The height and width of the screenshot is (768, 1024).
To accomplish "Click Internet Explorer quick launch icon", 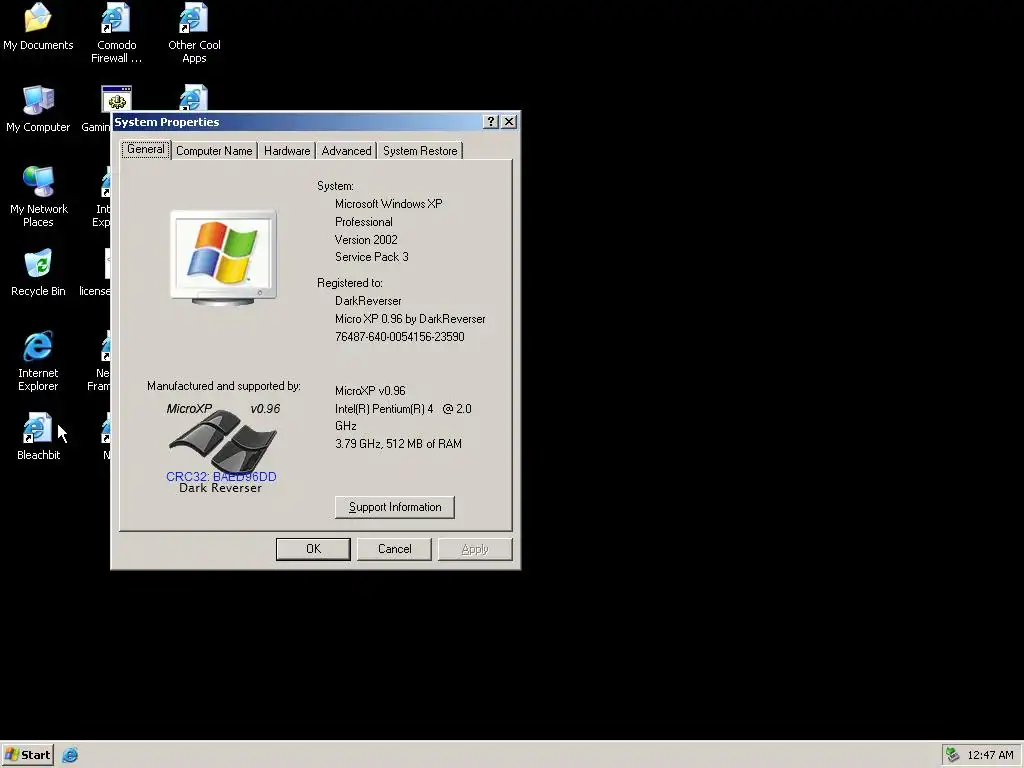I will click(70, 755).
